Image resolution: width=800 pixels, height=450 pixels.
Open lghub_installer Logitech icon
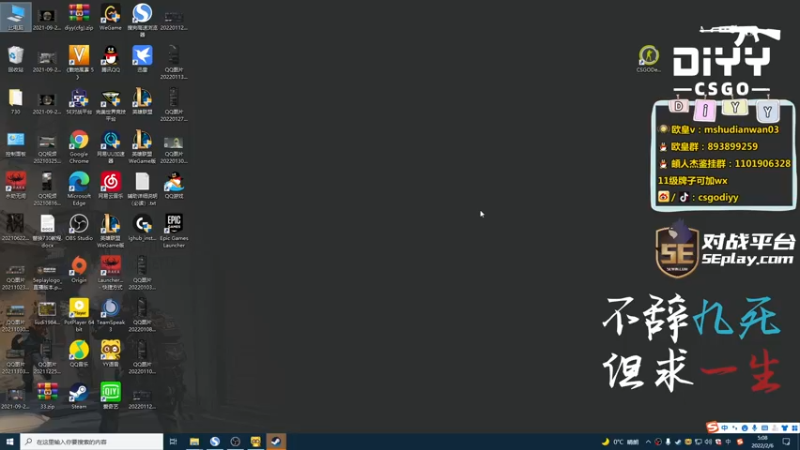142,228
